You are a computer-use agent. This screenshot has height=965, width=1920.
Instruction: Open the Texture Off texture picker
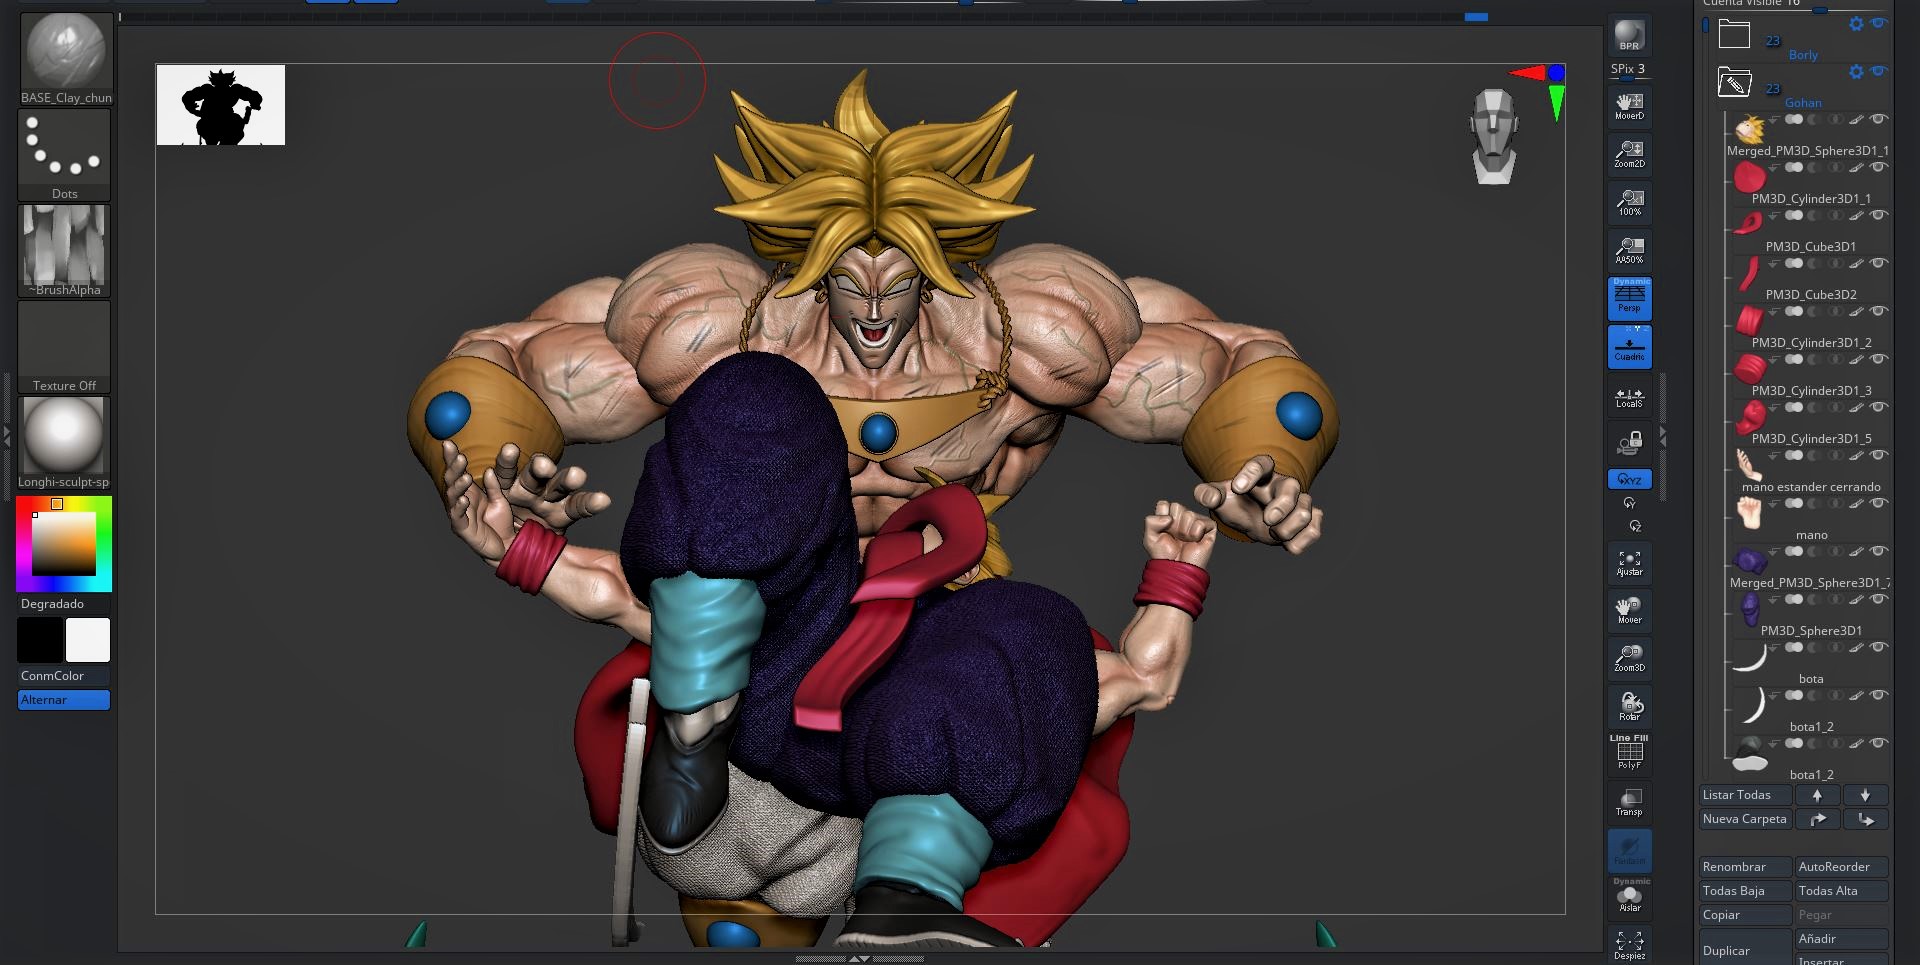[x=65, y=346]
